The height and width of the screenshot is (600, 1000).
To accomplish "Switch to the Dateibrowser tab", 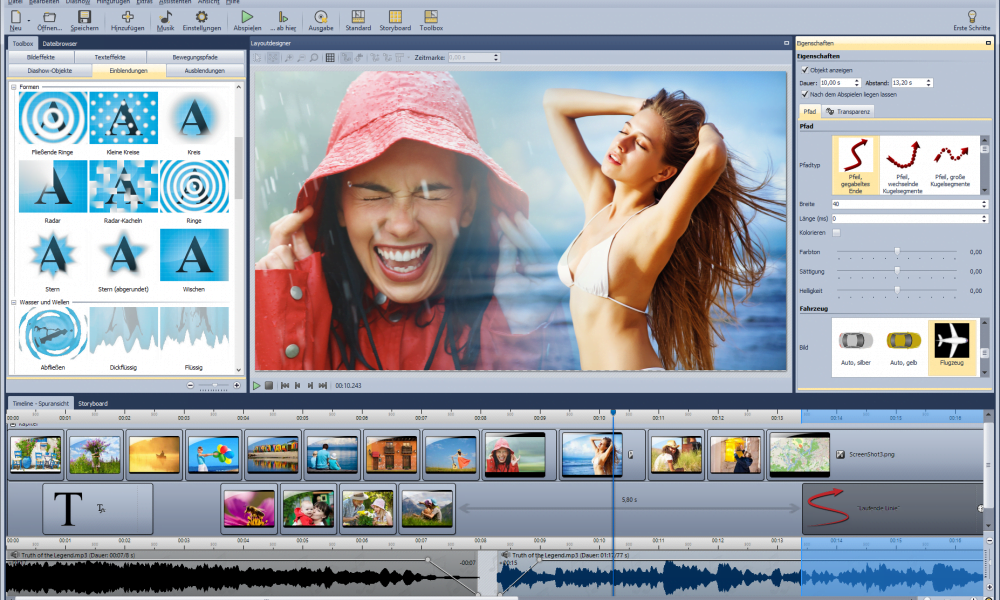I will 59,43.
